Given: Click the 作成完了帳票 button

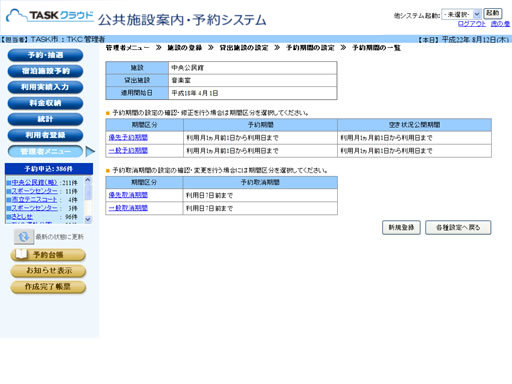Looking at the screenshot, I should point(48,287).
